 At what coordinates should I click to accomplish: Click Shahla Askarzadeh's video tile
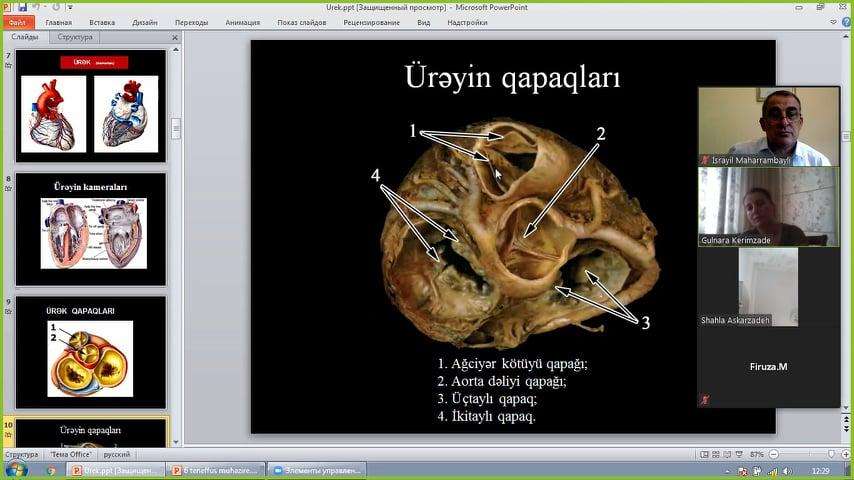tap(768, 287)
